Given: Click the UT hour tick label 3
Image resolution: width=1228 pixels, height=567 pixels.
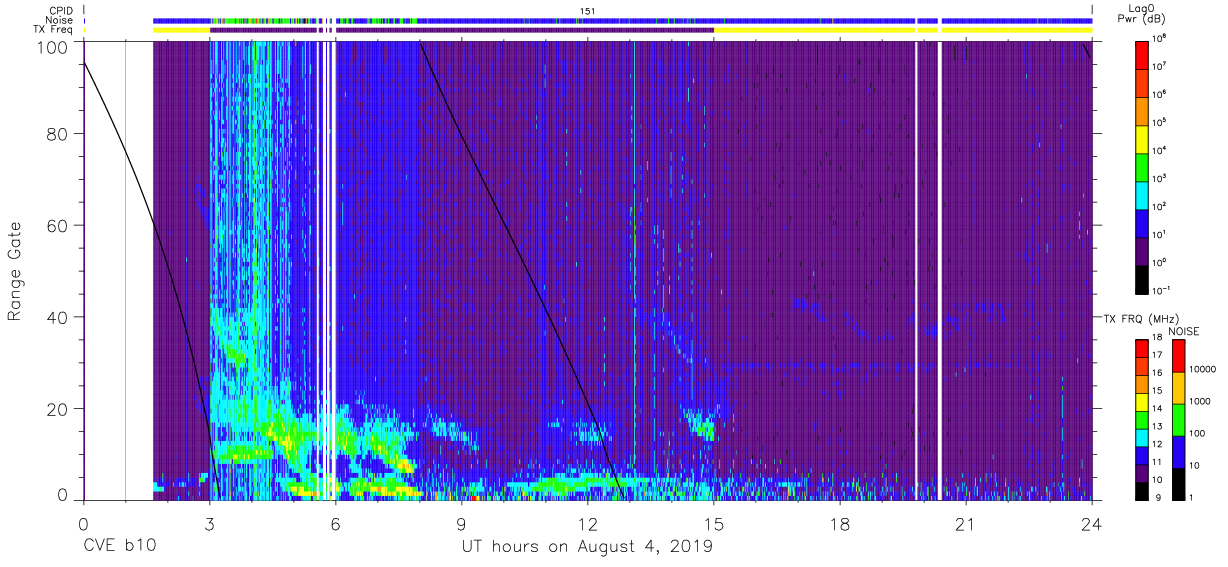Looking at the screenshot, I should 209,522.
